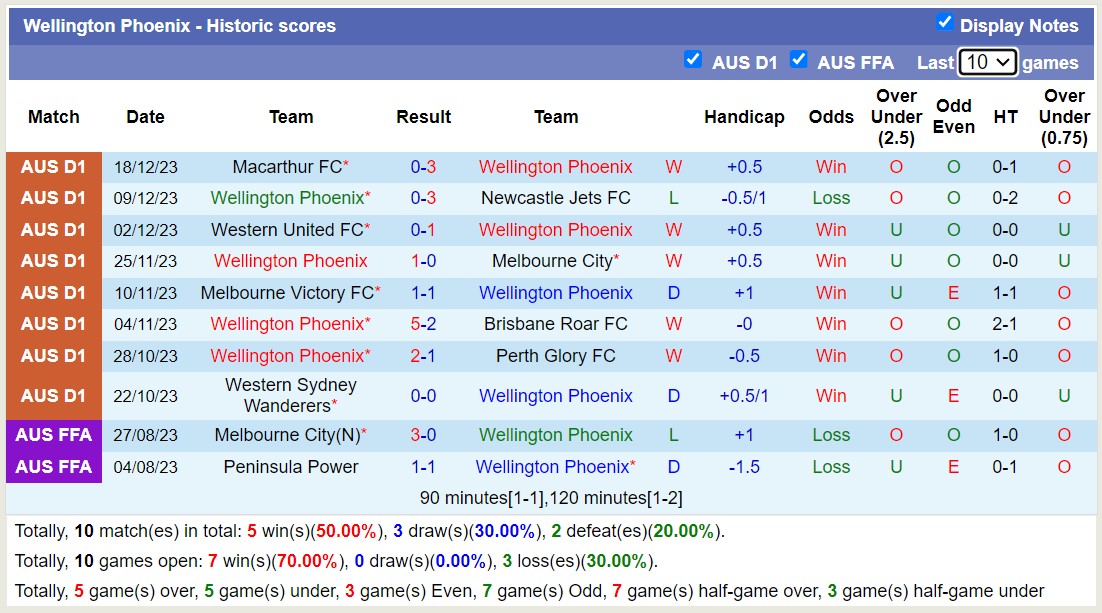Disable the AUS D1 filter checkbox
Image resolution: width=1102 pixels, height=613 pixels.
pos(693,60)
